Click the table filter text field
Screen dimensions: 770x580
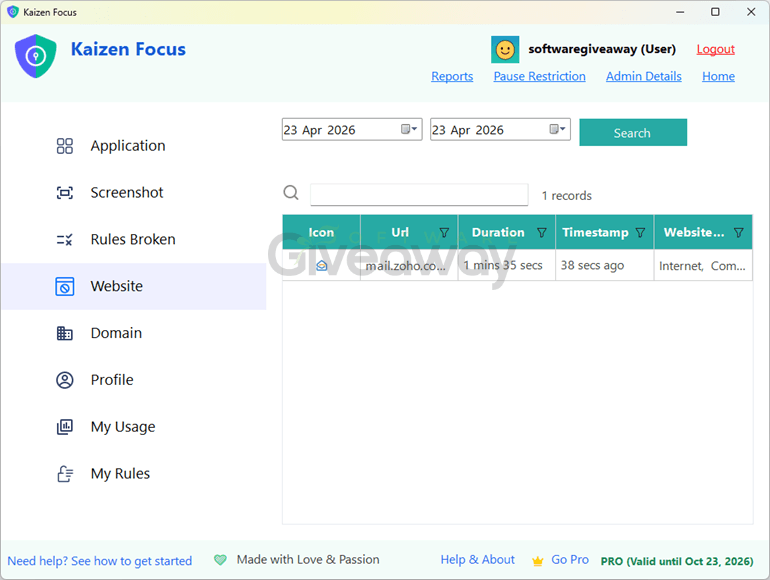click(x=419, y=194)
